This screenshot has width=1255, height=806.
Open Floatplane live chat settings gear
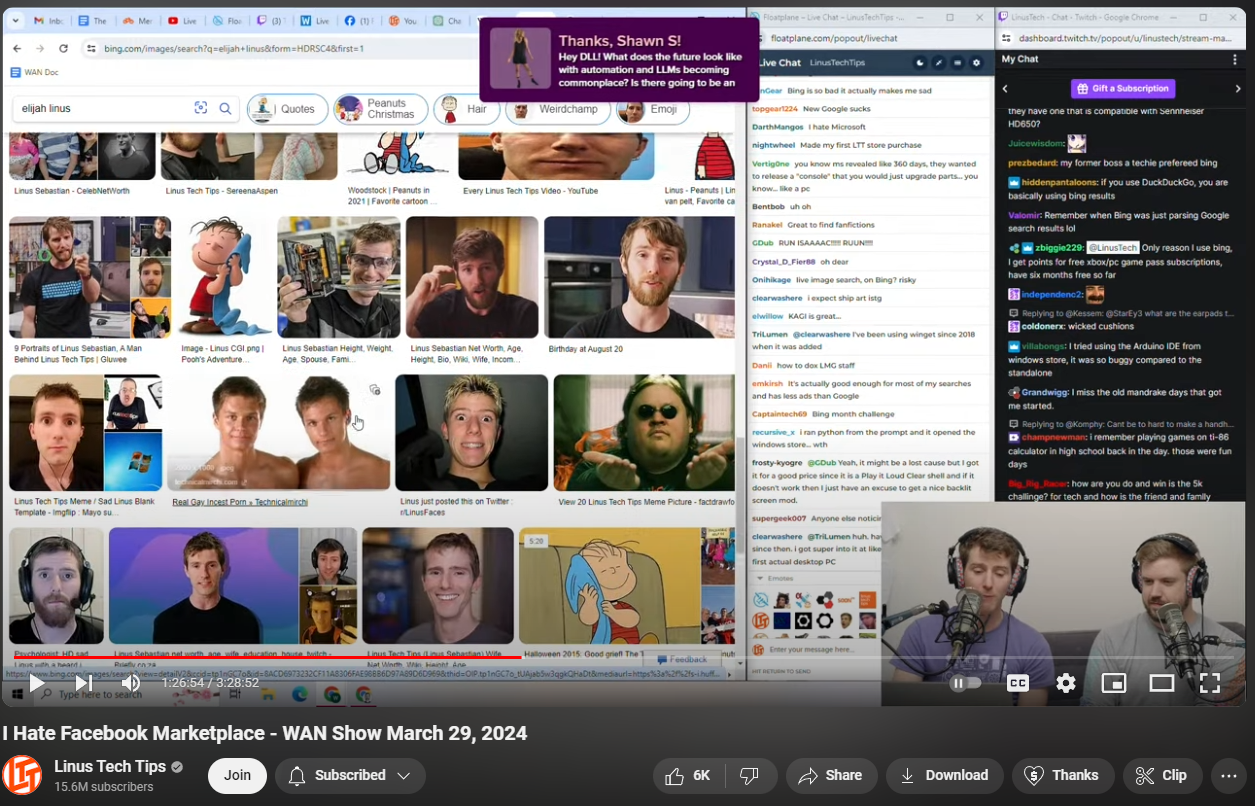pyautogui.click(x=975, y=62)
